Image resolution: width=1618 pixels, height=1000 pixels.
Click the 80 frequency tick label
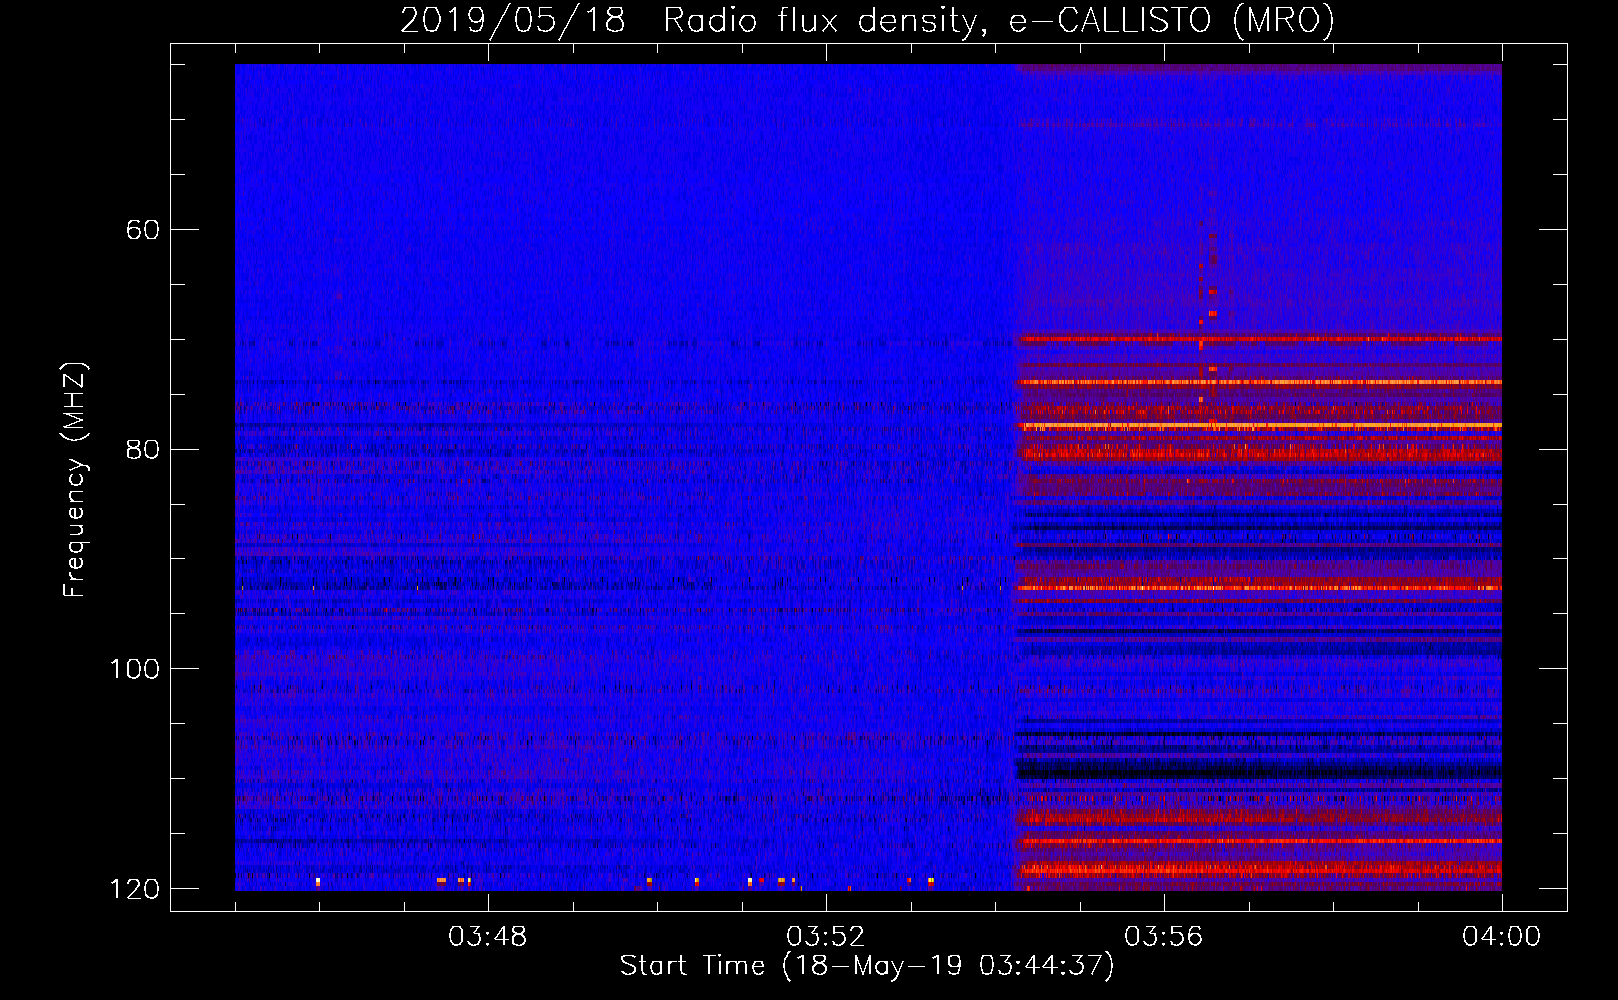[143, 449]
